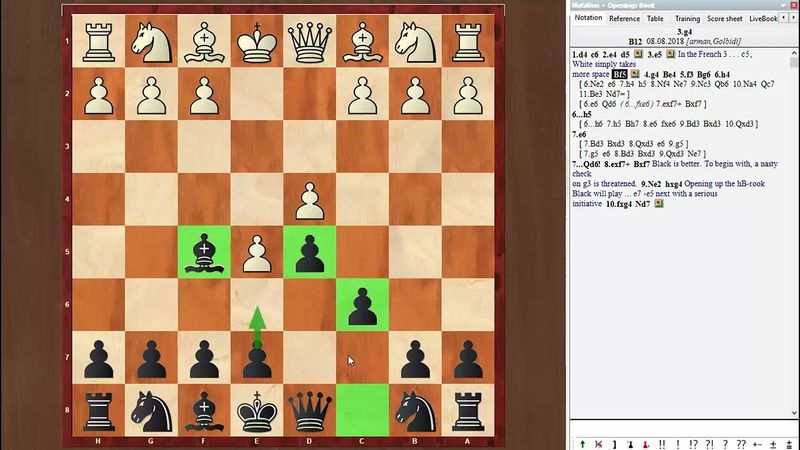800x450 pixels.
Task: Click the red delete variation icon
Action: (598, 443)
